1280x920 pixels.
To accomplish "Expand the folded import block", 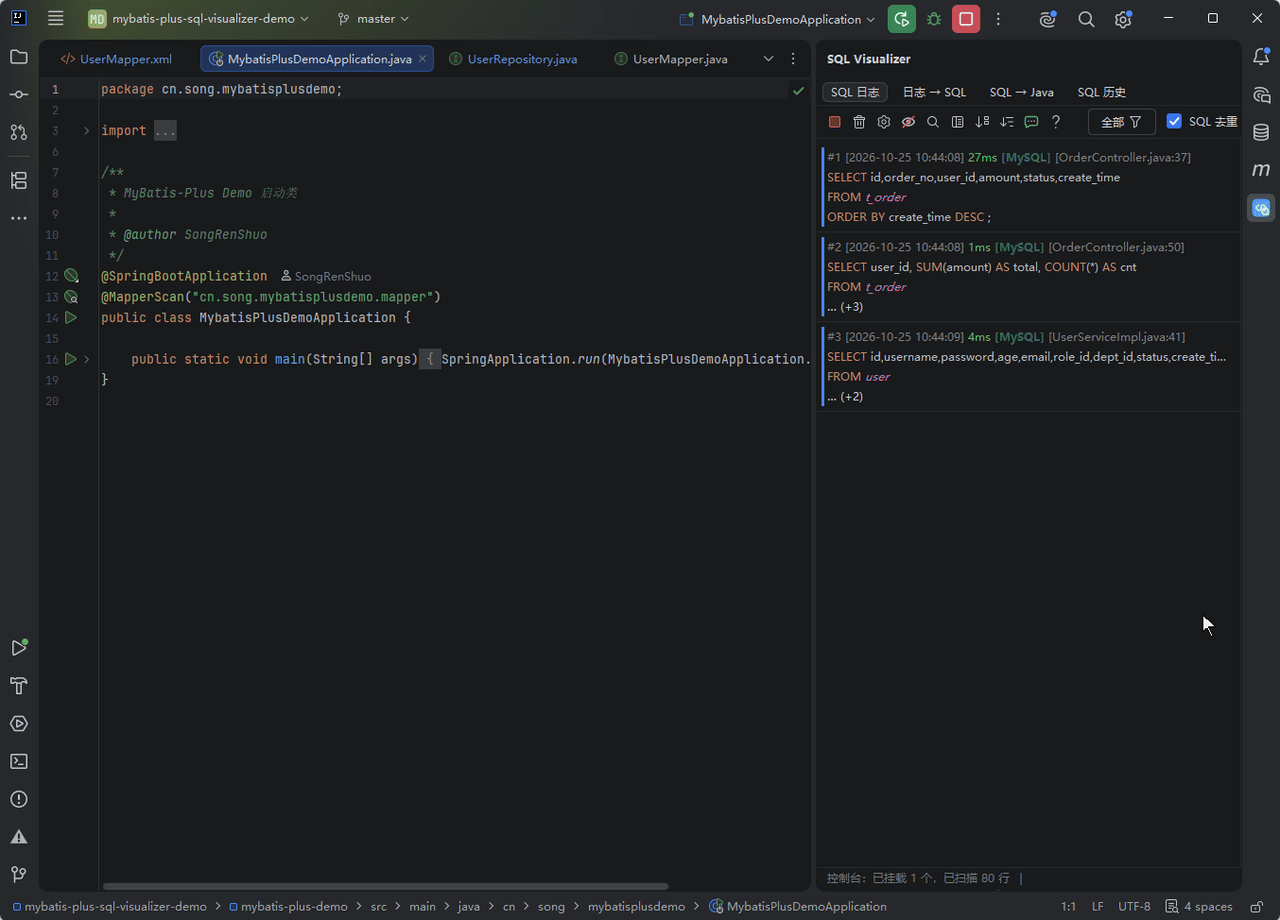I will (87, 131).
